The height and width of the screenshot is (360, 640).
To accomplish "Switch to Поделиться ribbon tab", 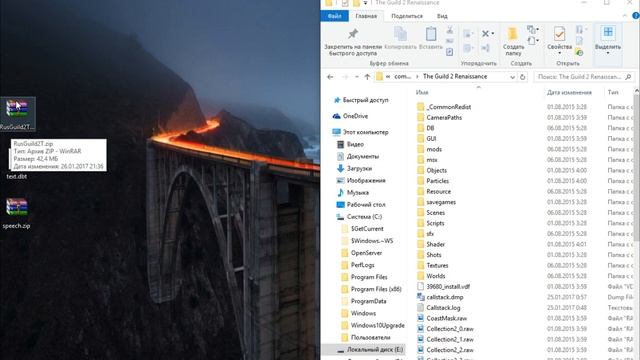I will point(407,16).
